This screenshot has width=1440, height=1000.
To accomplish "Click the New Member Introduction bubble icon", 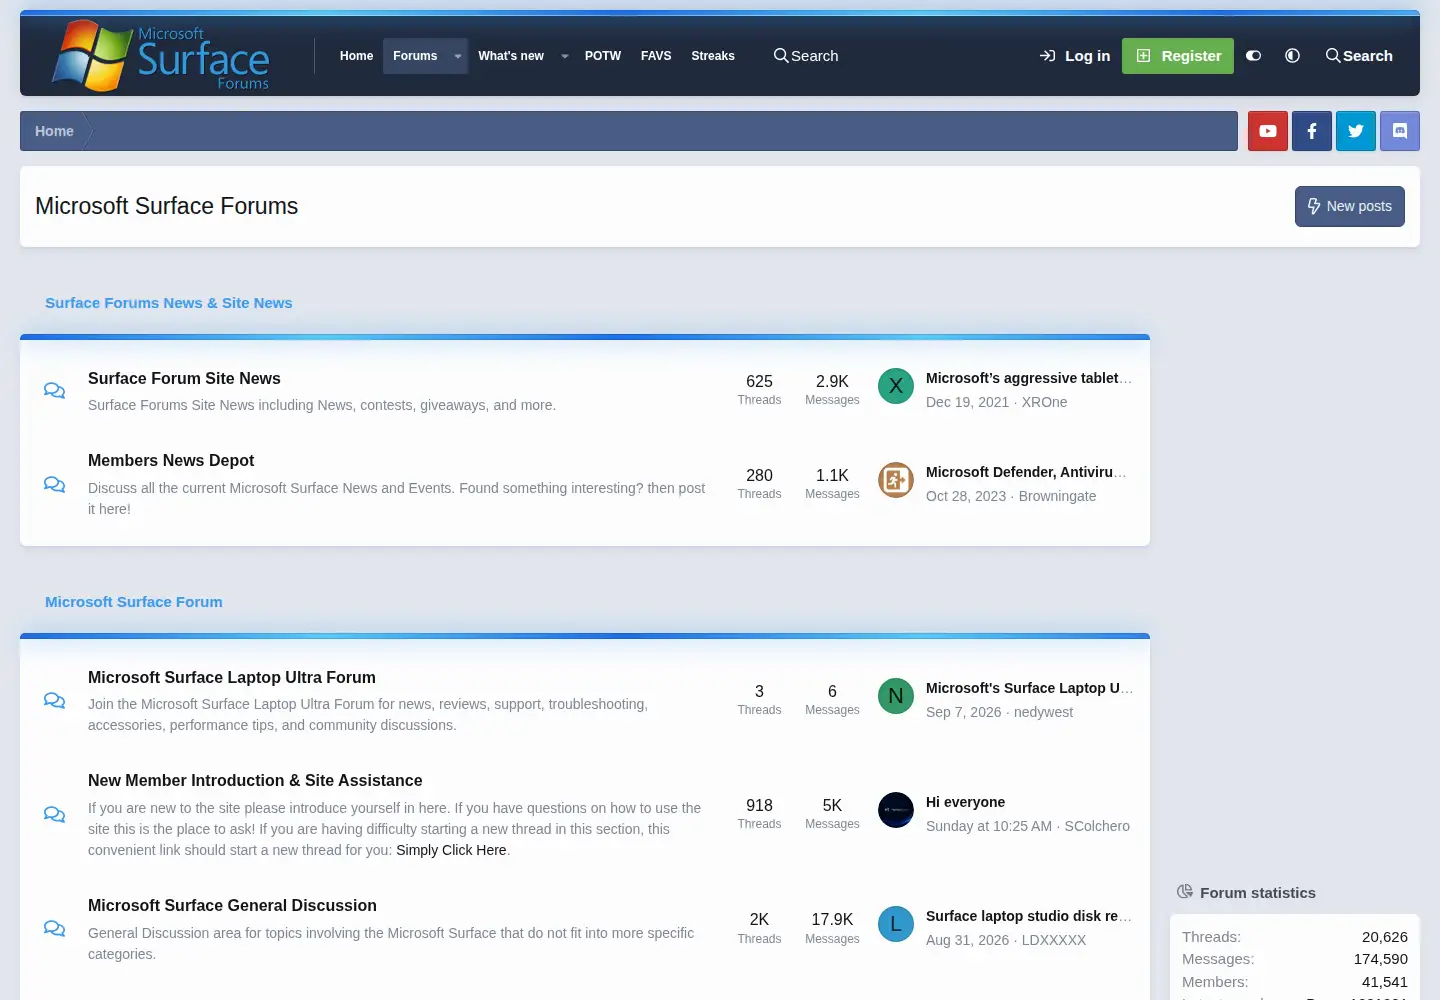I will 54,814.
